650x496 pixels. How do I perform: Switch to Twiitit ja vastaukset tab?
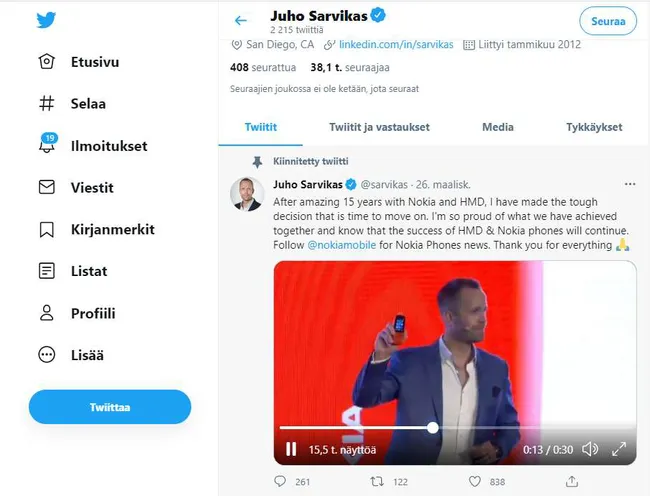379,127
